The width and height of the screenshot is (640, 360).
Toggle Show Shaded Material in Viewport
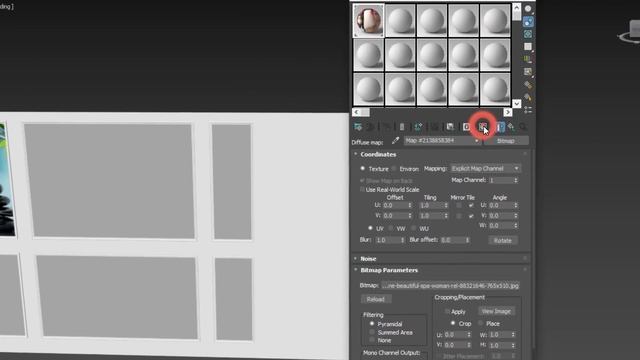(483, 127)
